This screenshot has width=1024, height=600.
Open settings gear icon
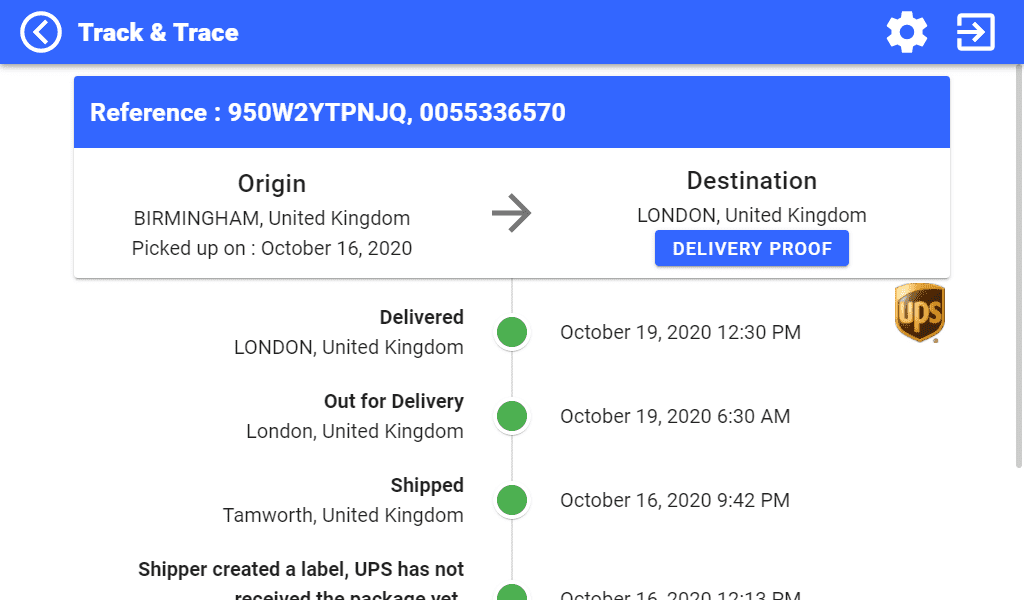coord(907,32)
